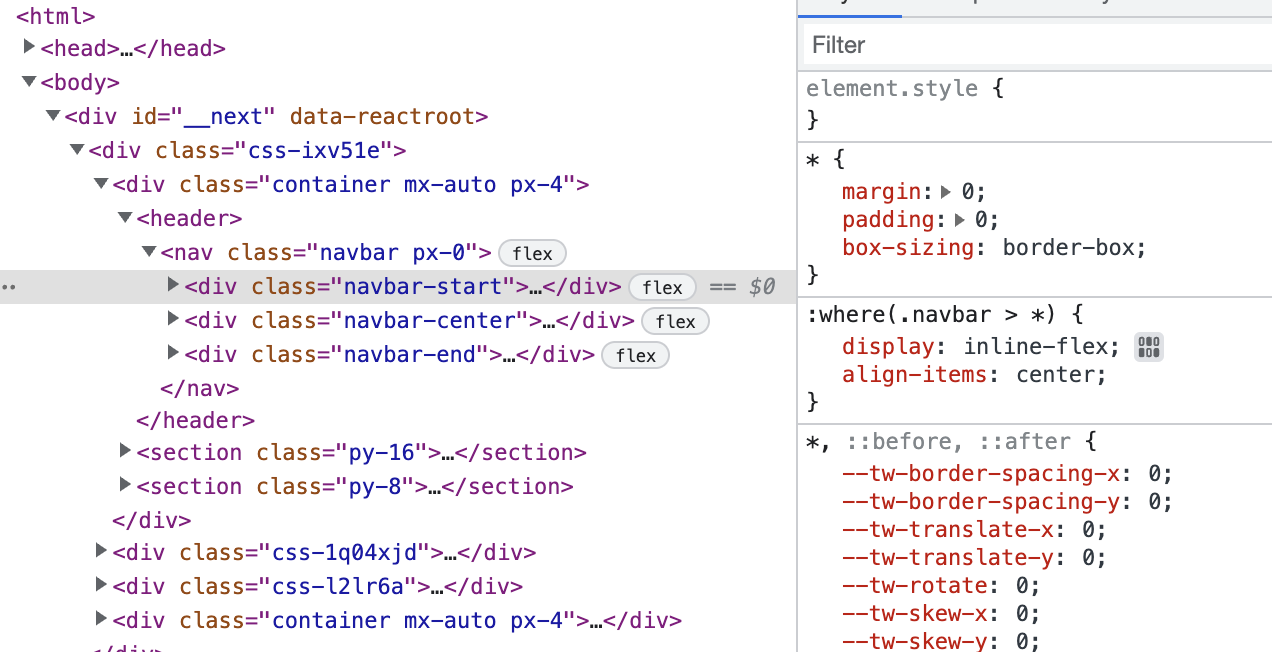Expand the head element node
The width and height of the screenshot is (1272, 652).
pos(29,47)
